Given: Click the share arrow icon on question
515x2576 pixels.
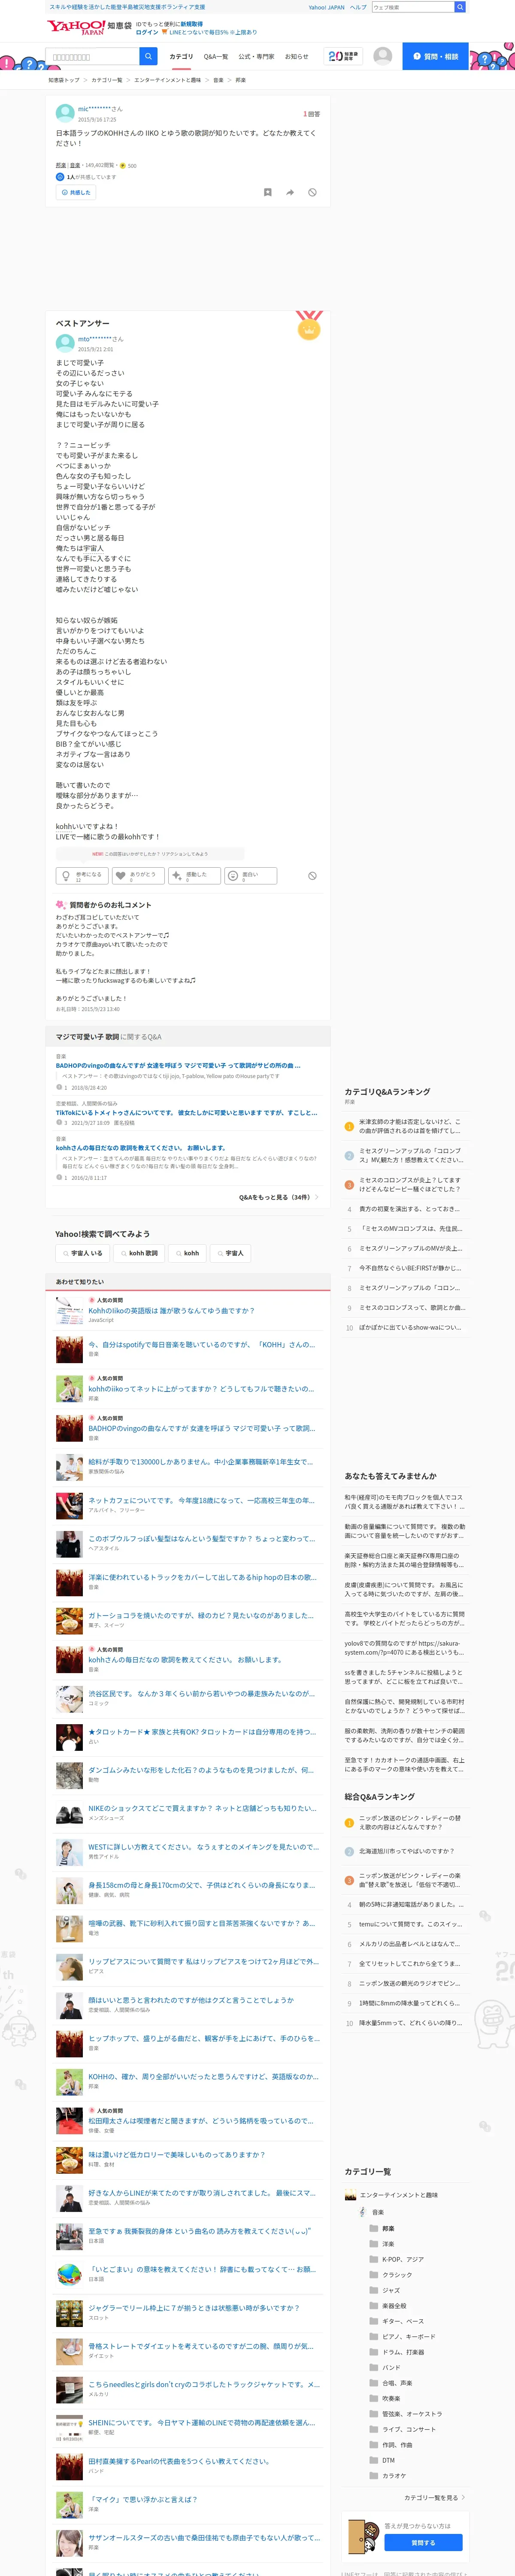Looking at the screenshot, I should click(x=290, y=192).
